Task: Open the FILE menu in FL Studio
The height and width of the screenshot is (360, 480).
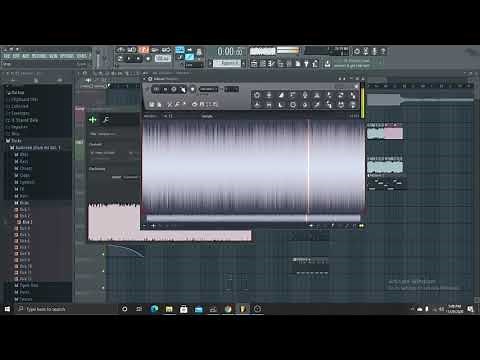Action: (x=7, y=56)
